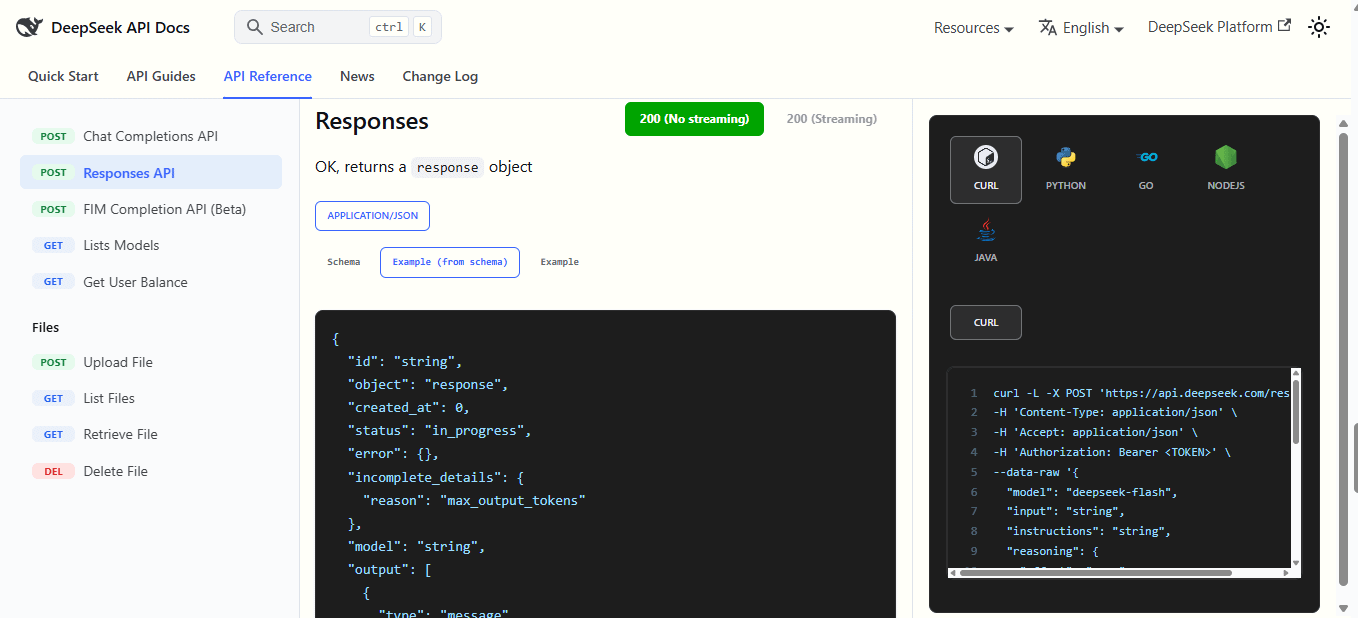The height and width of the screenshot is (618, 1358).
Task: Open FIM Completion API (Beta) page
Action: click(x=151, y=209)
